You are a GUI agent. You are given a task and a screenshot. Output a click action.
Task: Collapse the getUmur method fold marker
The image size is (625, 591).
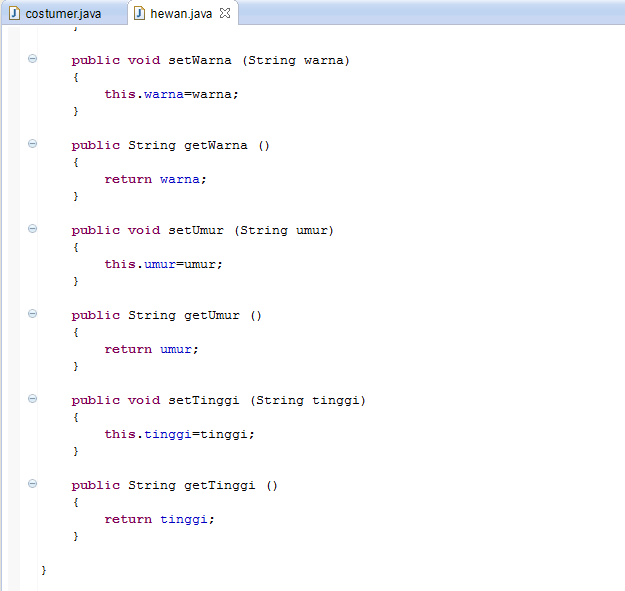click(32, 314)
